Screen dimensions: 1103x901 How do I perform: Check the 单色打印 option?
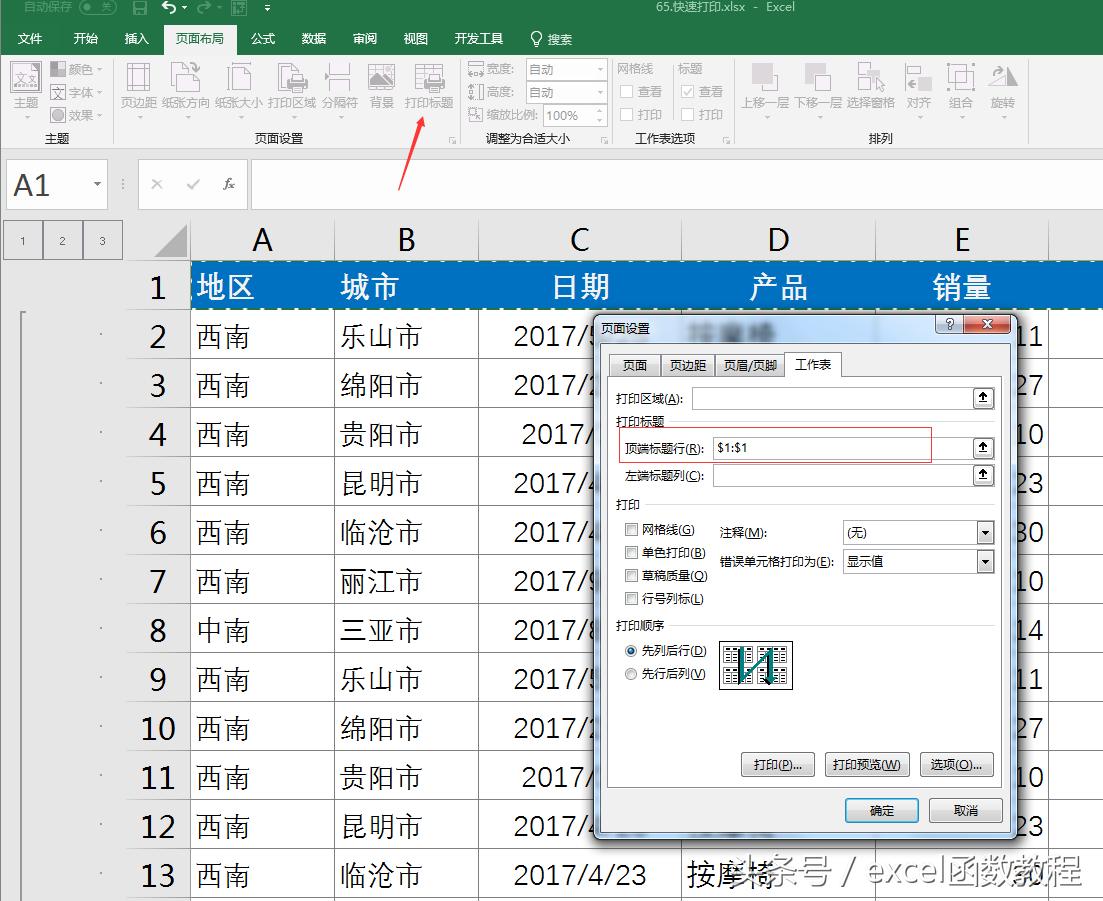point(630,552)
